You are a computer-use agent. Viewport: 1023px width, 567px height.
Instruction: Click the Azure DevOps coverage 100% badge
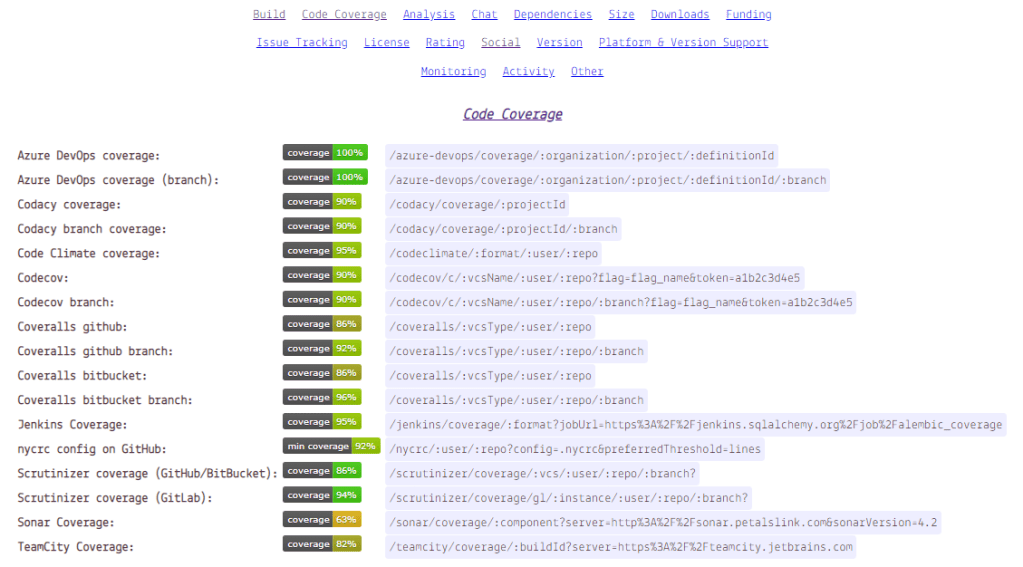325,153
